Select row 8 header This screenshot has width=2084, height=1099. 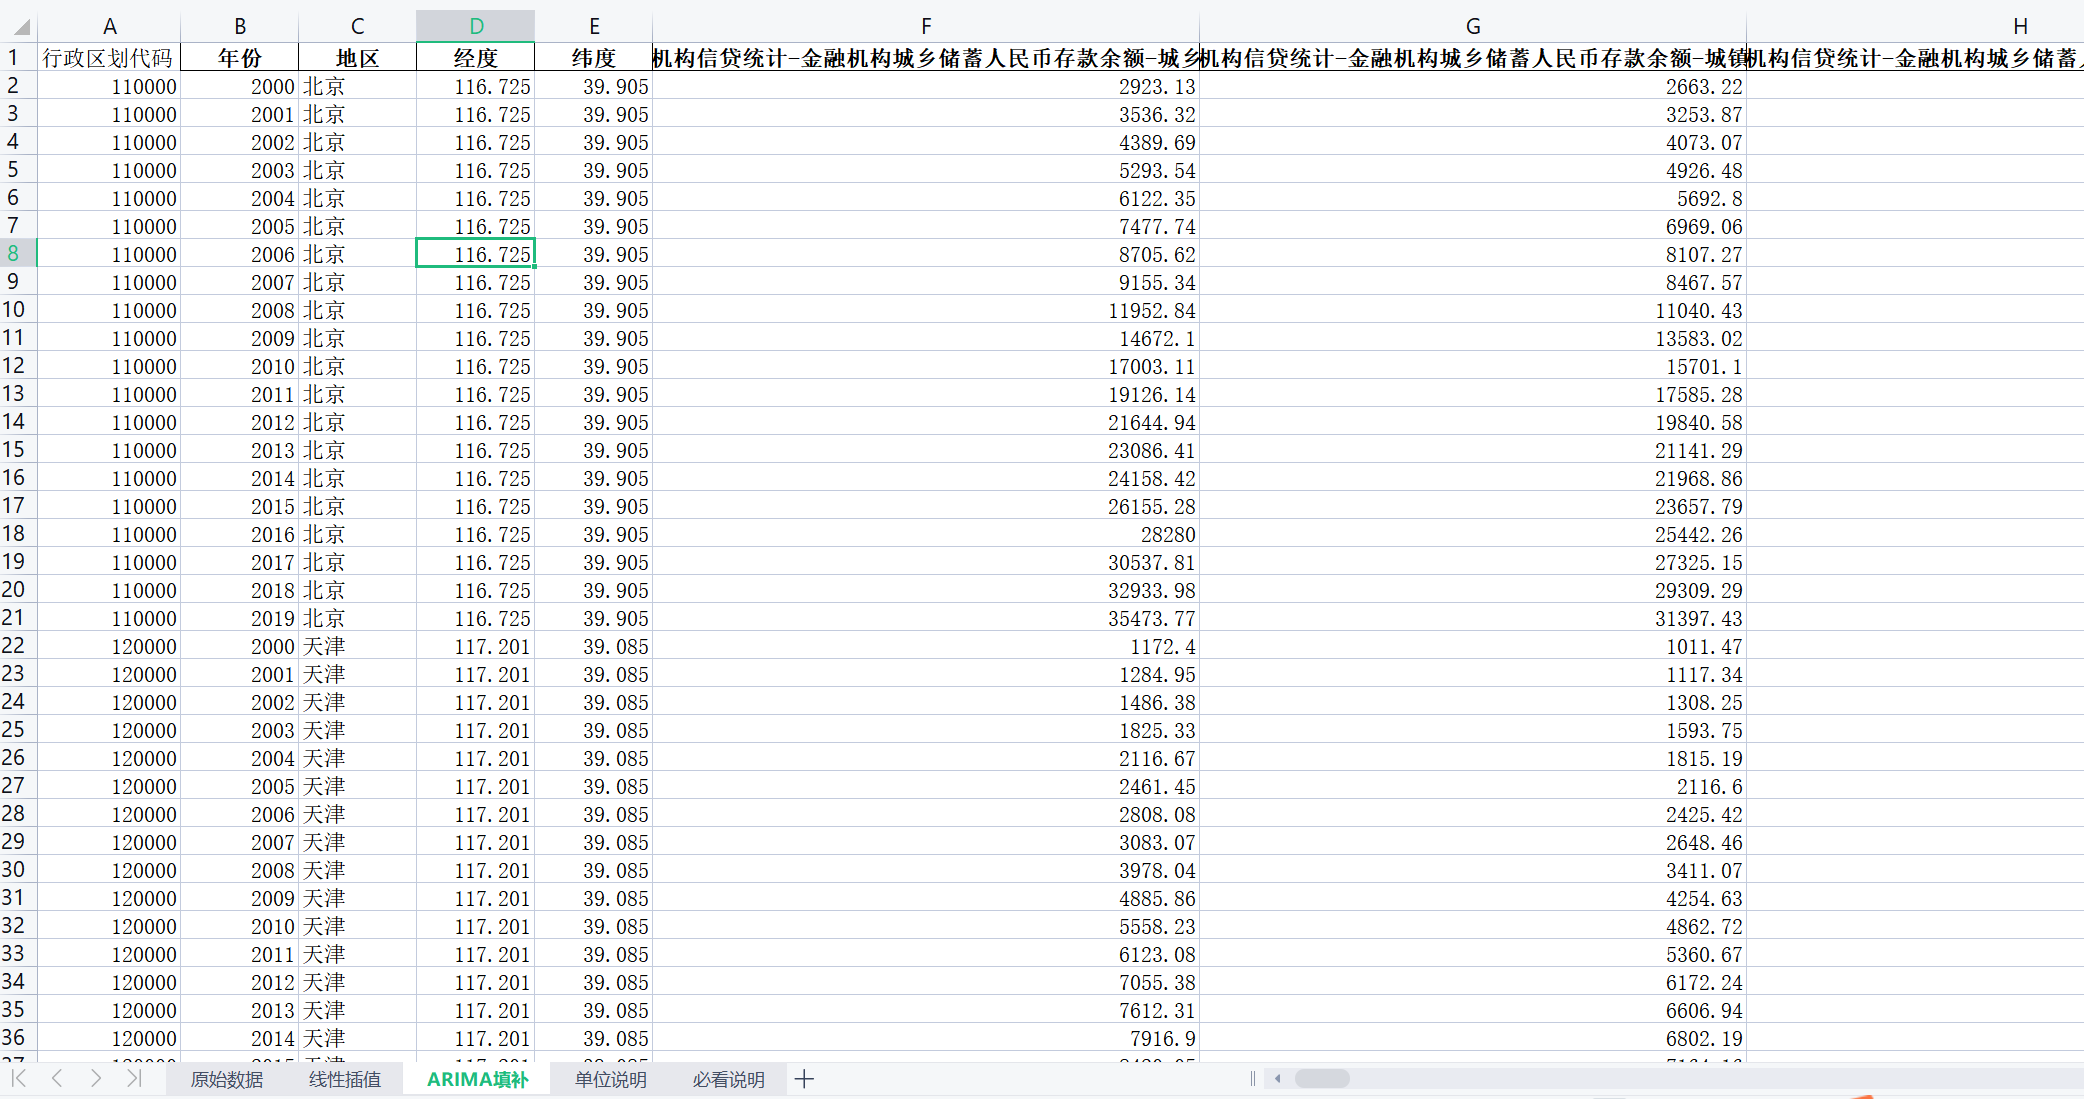click(14, 254)
